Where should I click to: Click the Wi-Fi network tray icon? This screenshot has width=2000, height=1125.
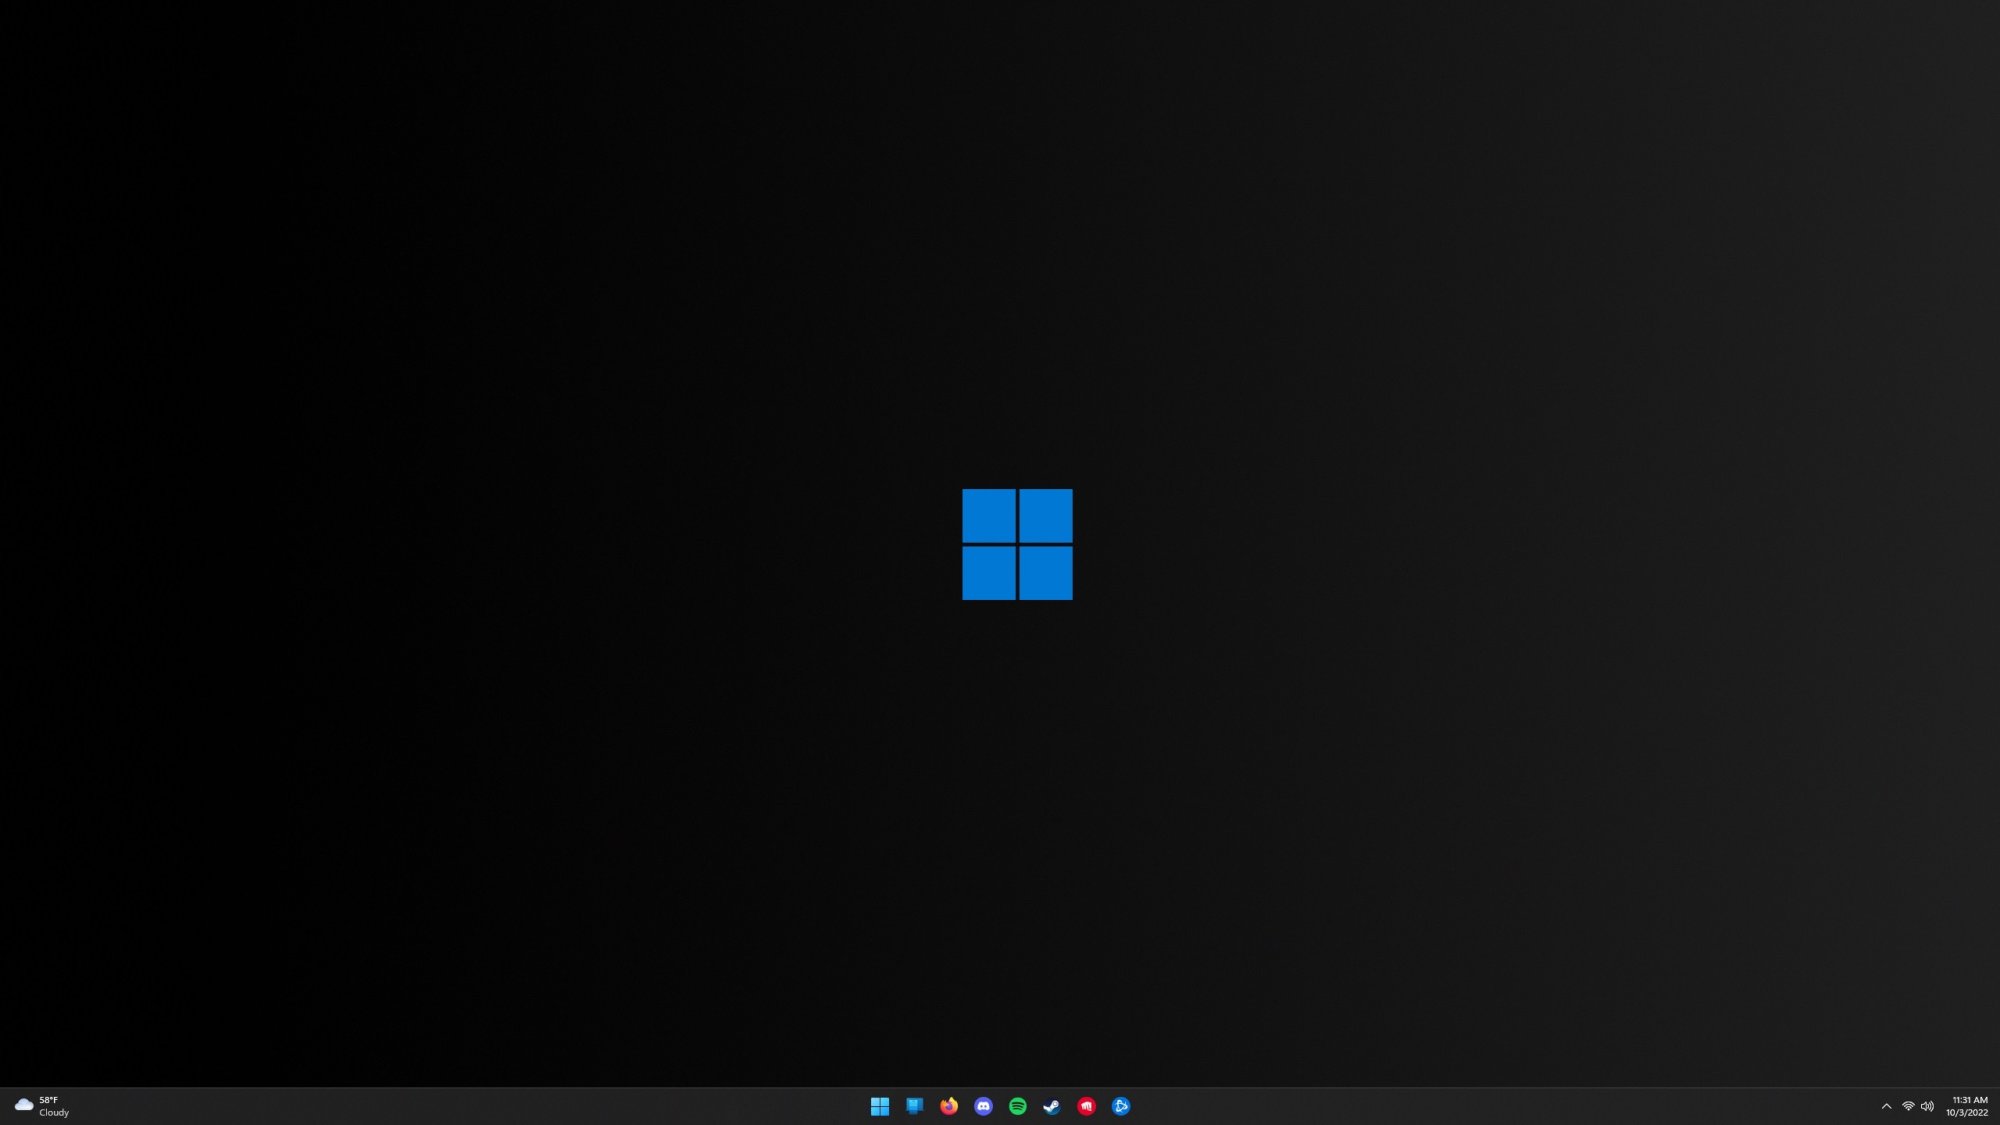click(x=1908, y=1106)
